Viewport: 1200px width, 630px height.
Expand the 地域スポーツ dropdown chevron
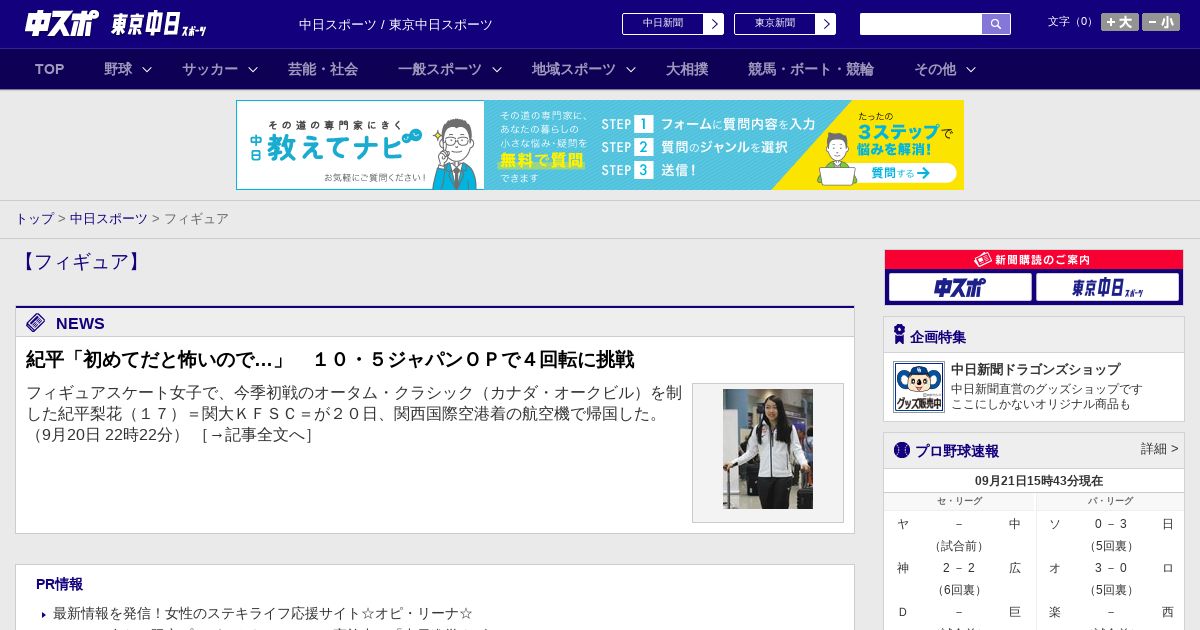pyautogui.click(x=631, y=69)
